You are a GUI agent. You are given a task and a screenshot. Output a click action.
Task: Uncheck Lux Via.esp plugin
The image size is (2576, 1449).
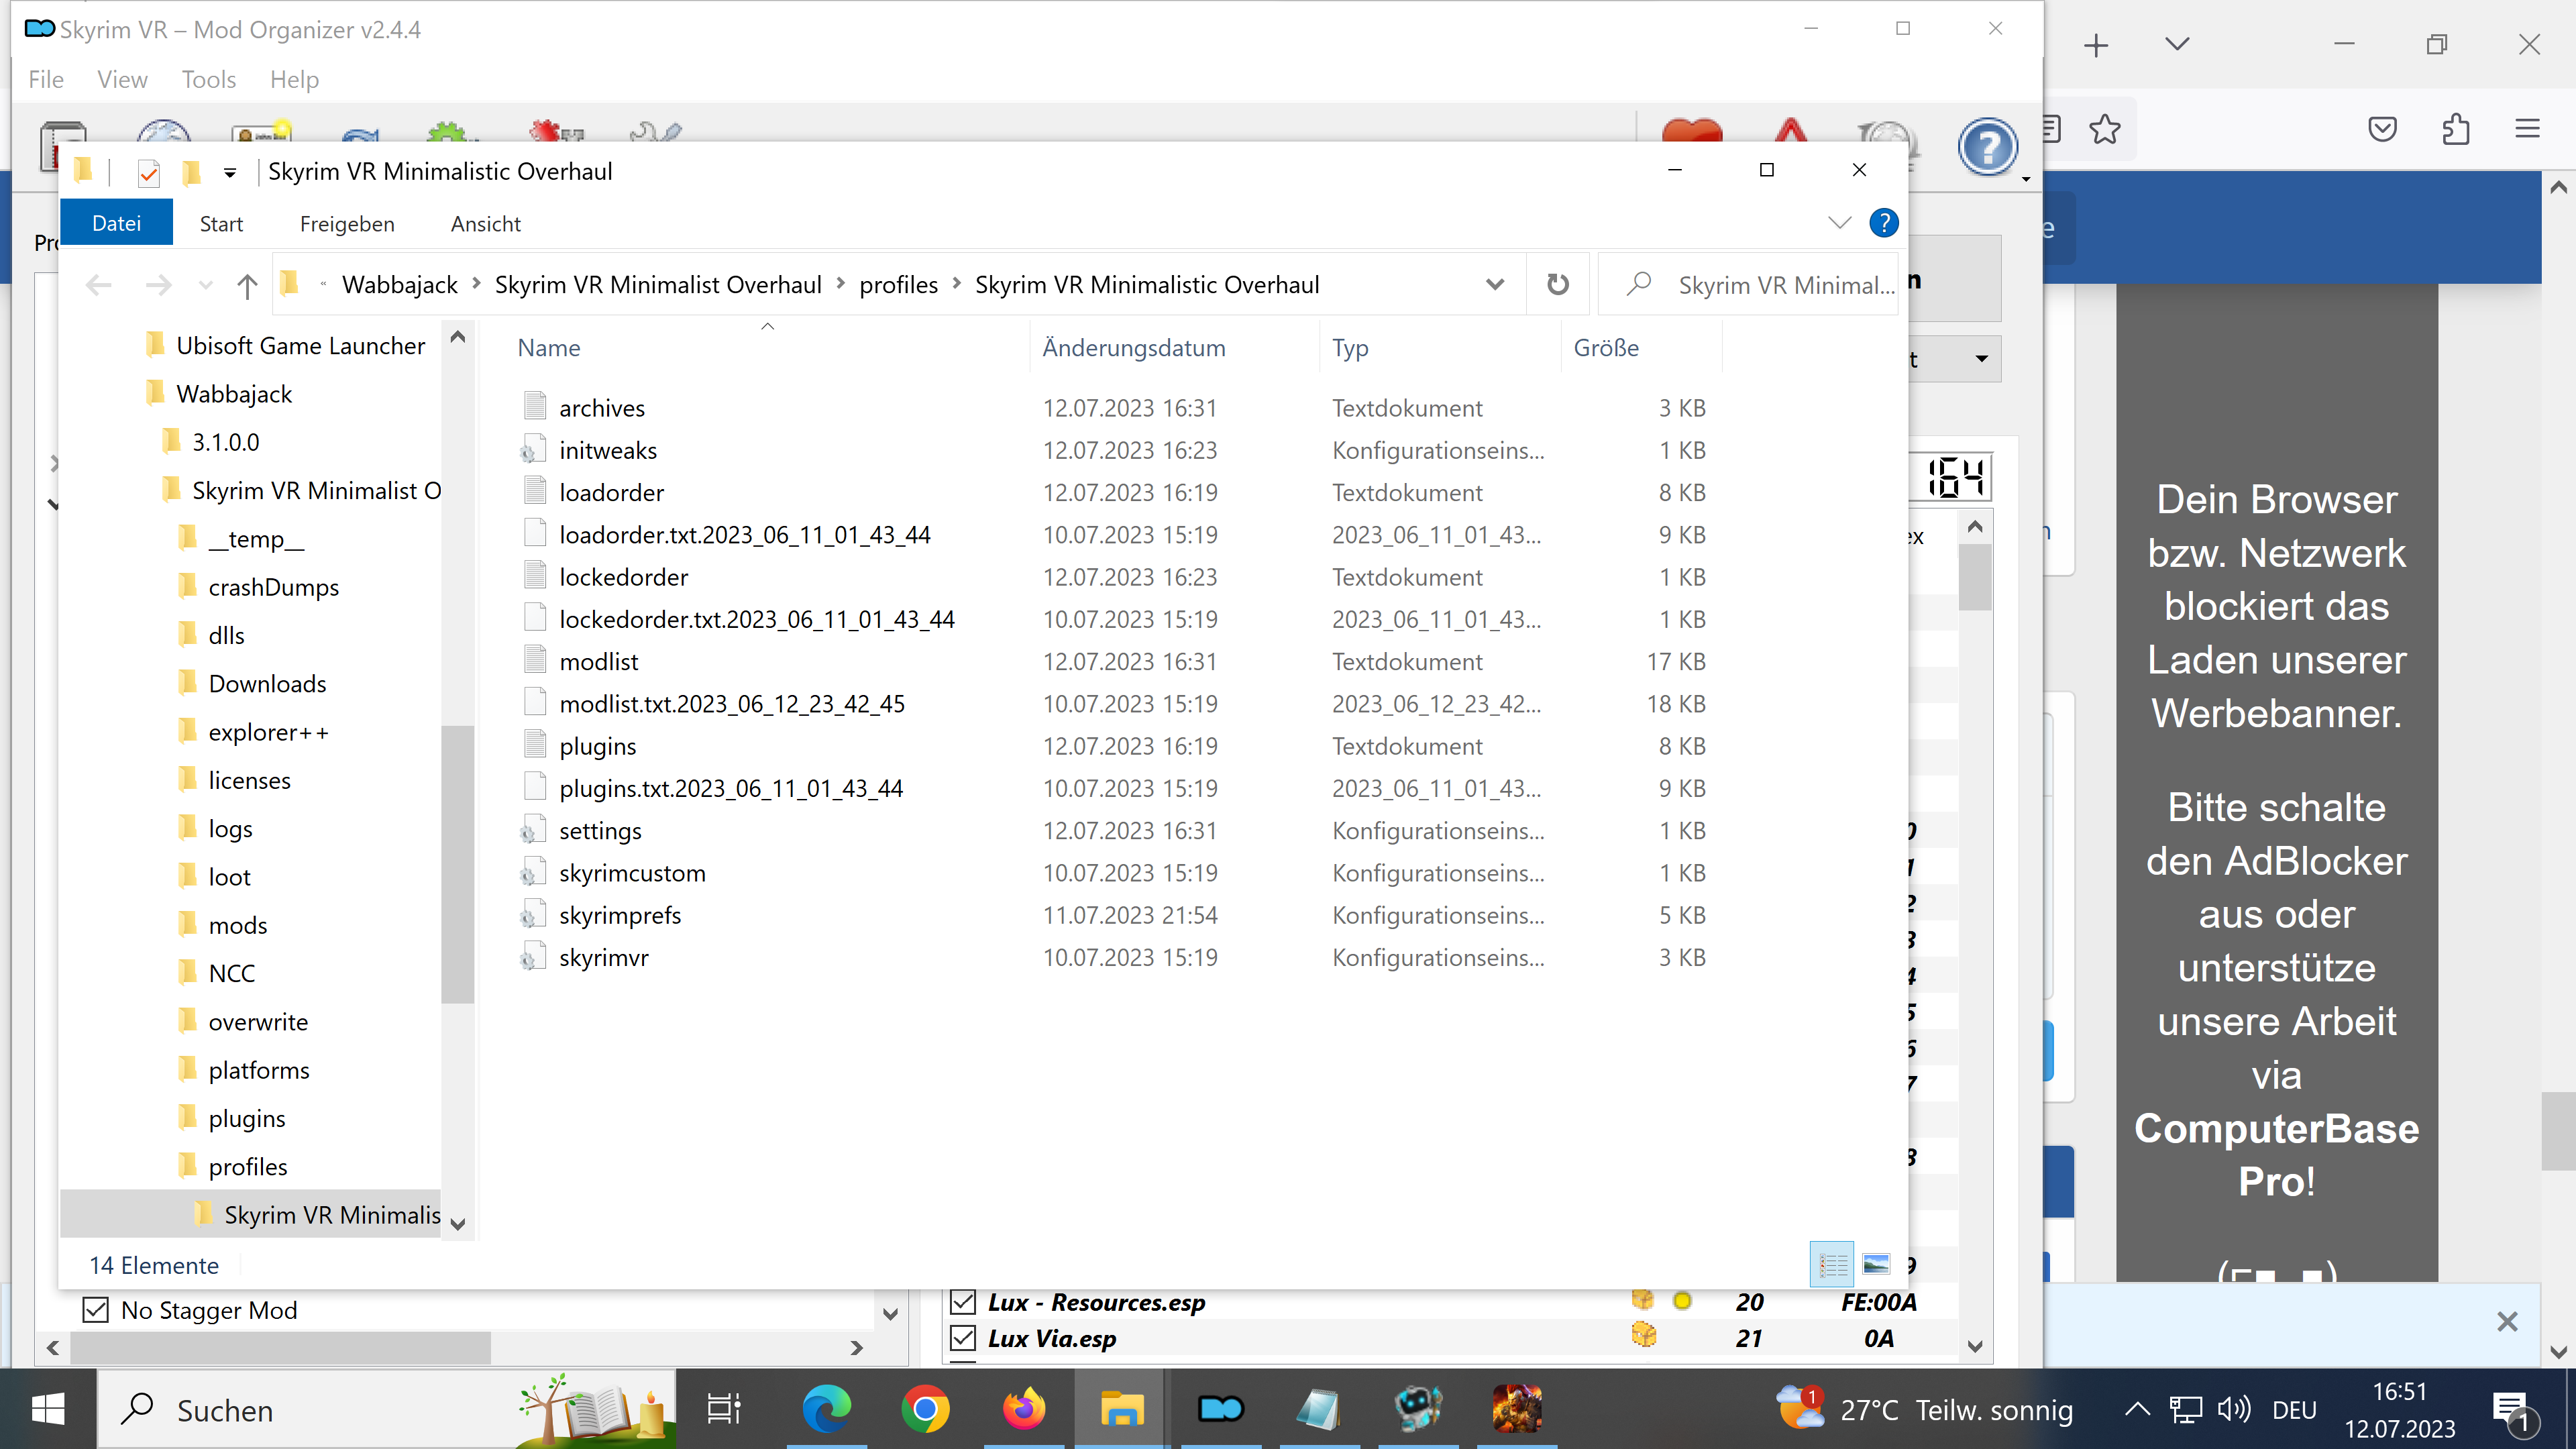tap(963, 1338)
